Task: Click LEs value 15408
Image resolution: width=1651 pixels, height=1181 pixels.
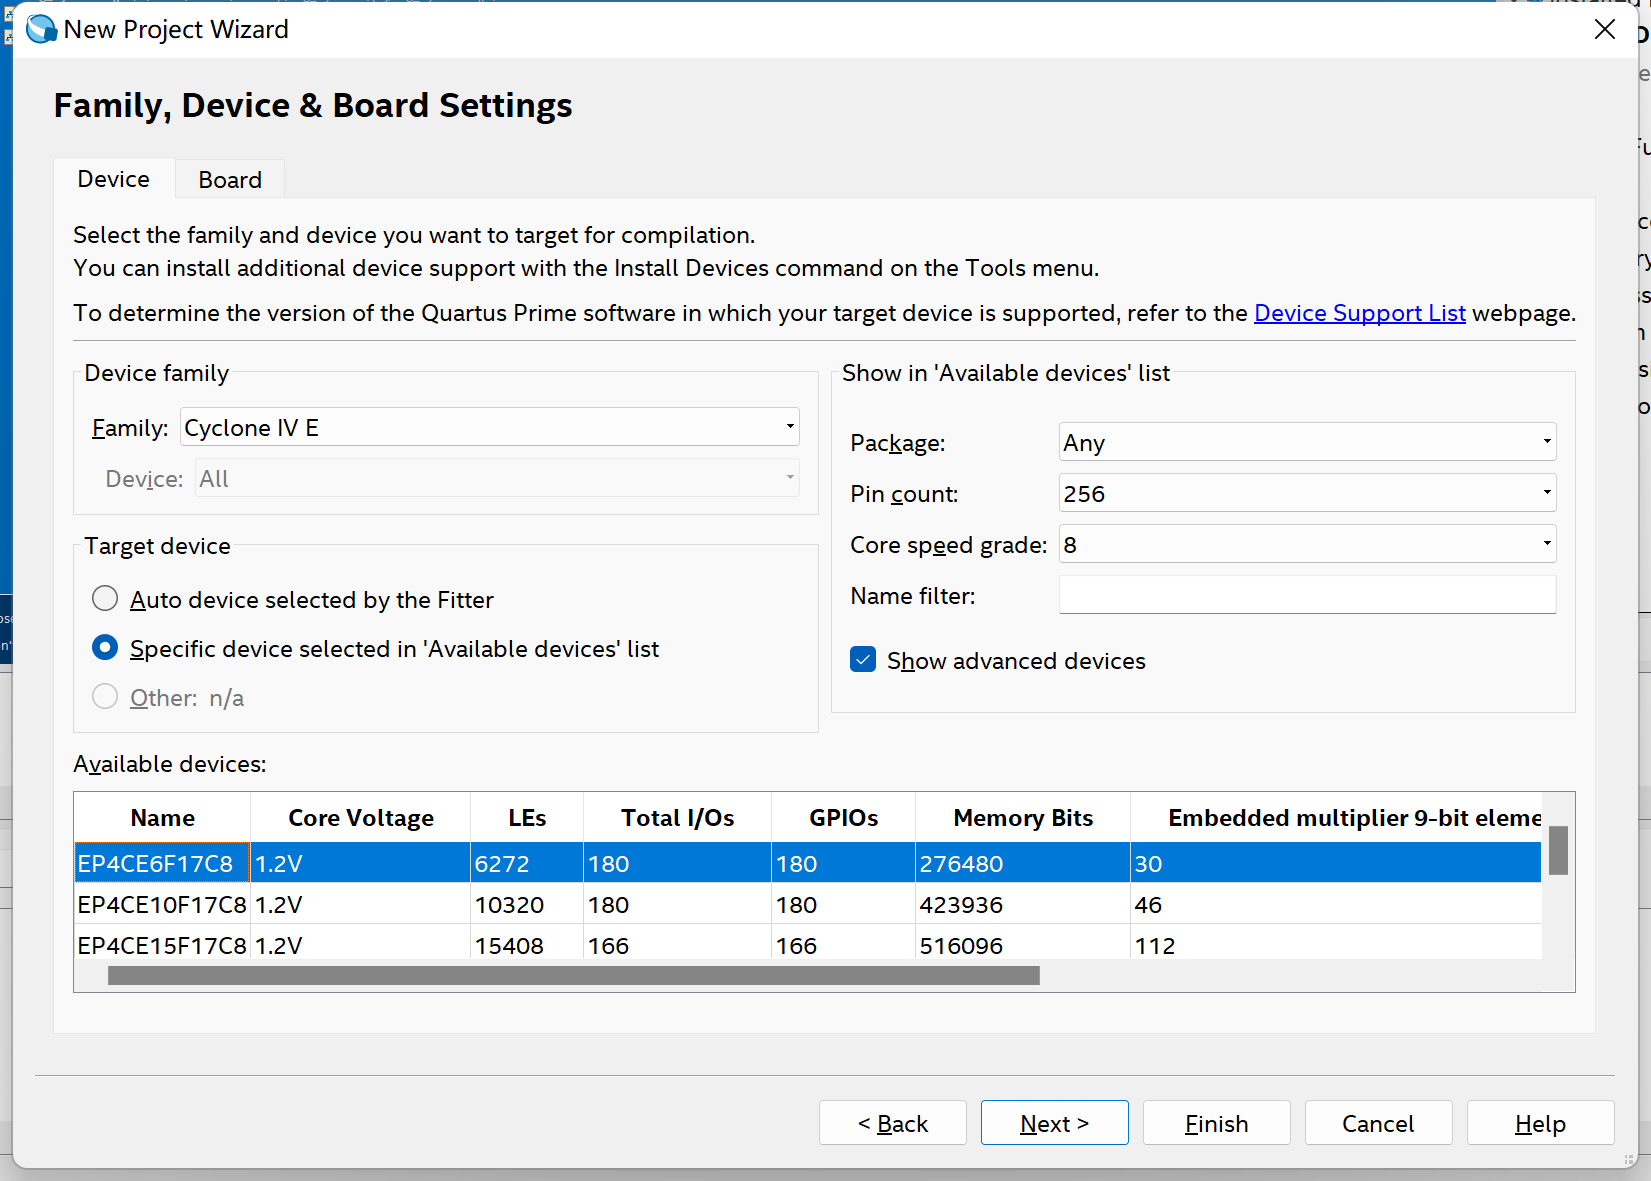Action: click(509, 946)
